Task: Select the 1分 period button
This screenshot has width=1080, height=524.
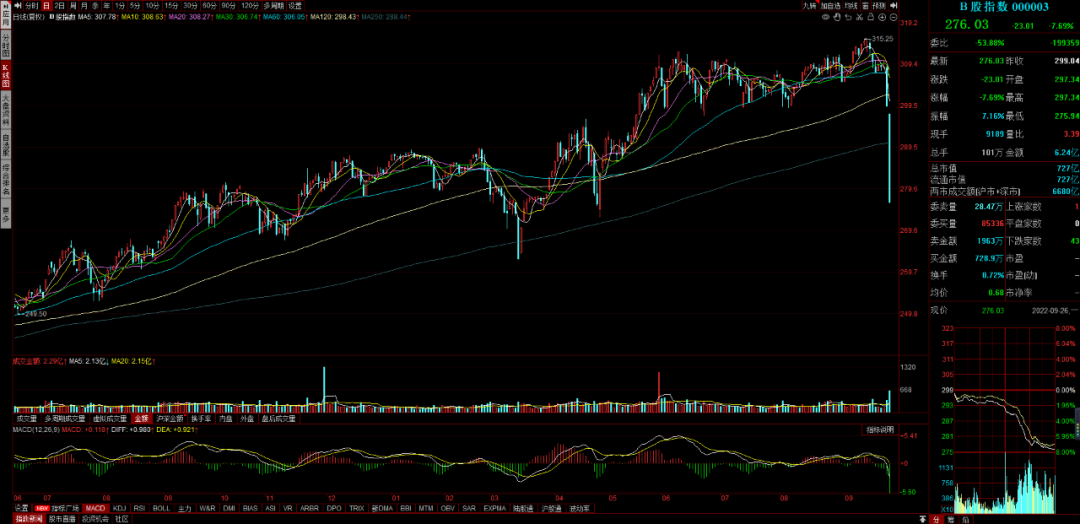Action: tap(120, 5)
